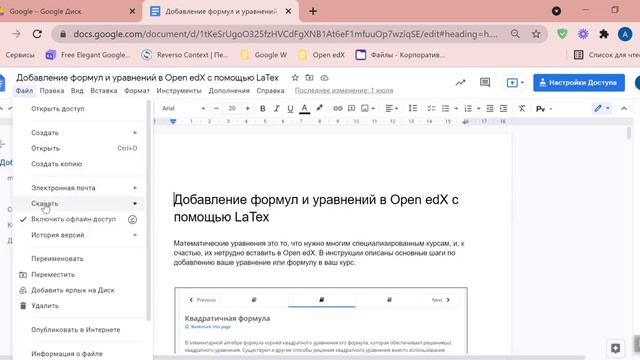
Task: Expand the Электронная почта submenu
Action: (x=80, y=188)
